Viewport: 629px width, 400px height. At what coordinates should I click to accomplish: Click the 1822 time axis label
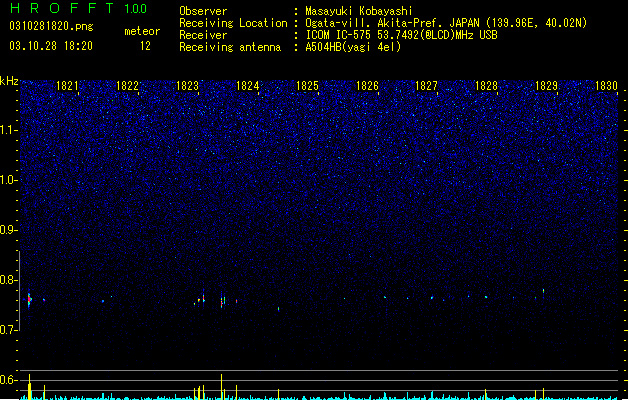click(x=127, y=86)
